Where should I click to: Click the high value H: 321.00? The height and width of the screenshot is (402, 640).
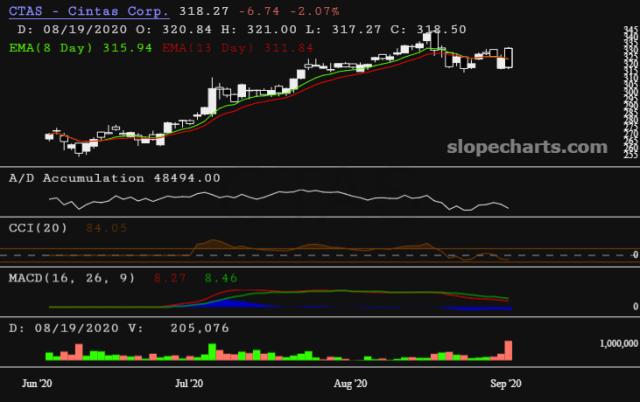(x=259, y=29)
